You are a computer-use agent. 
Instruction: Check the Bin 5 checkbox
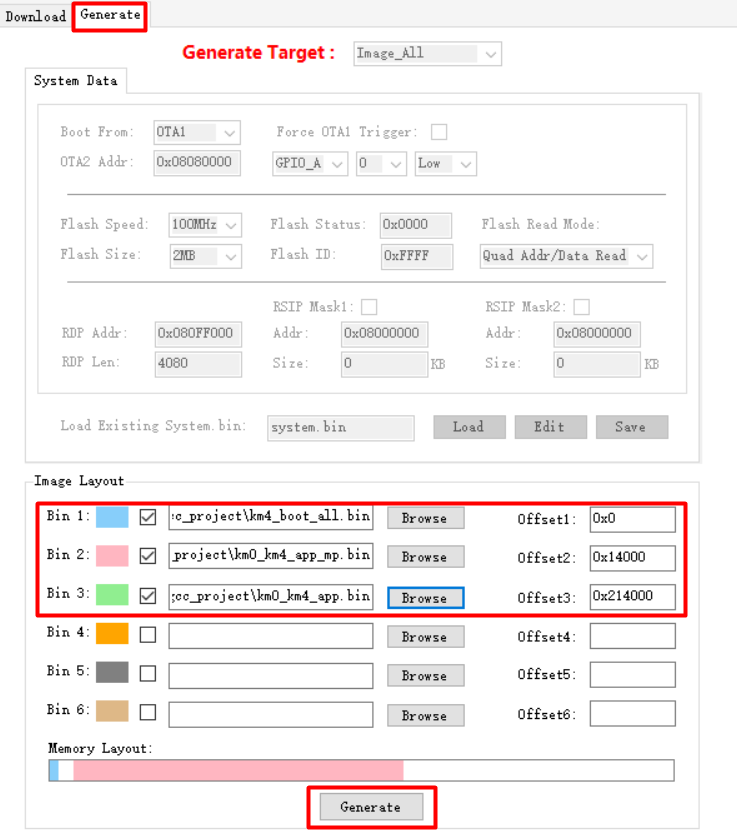point(148,673)
